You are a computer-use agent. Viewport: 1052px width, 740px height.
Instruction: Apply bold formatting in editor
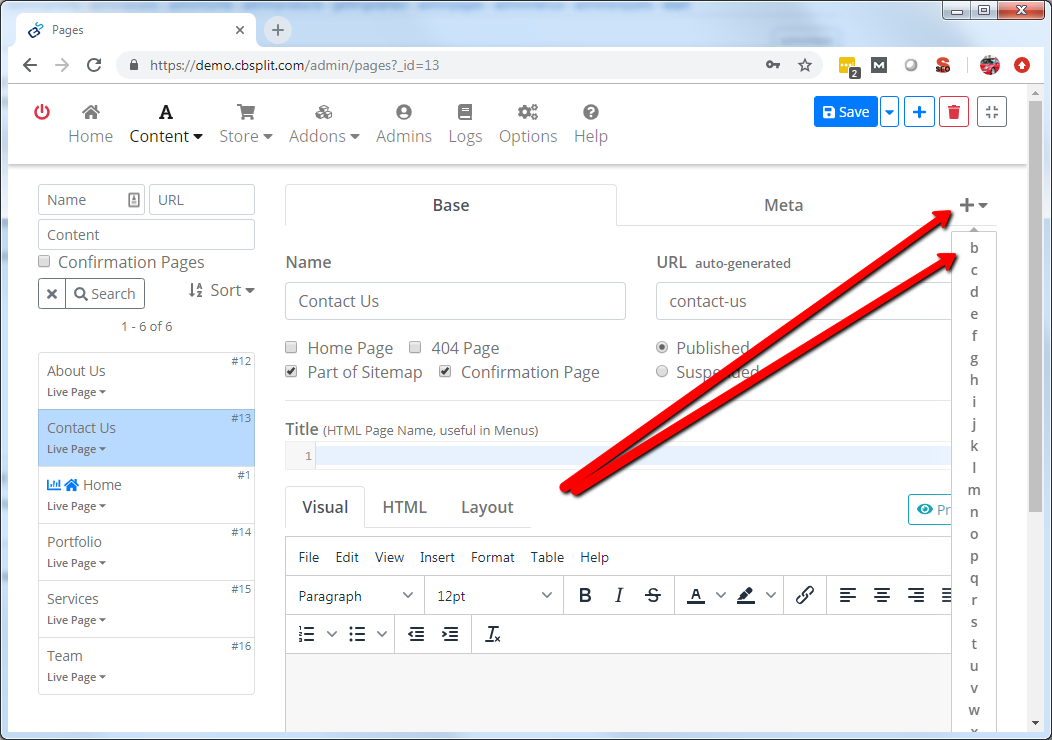(x=585, y=596)
